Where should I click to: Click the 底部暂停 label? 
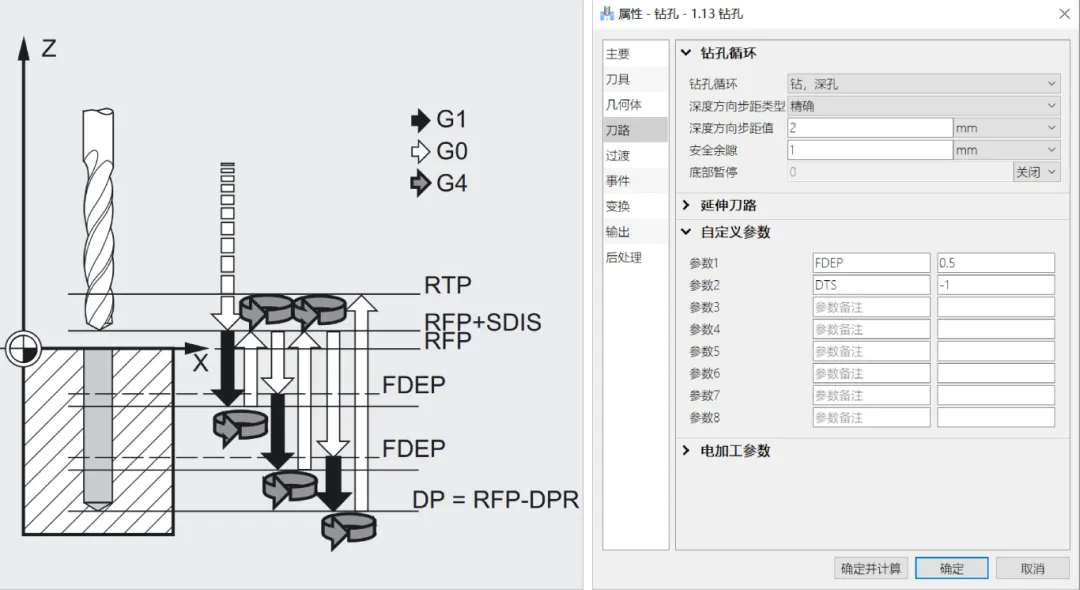point(713,172)
